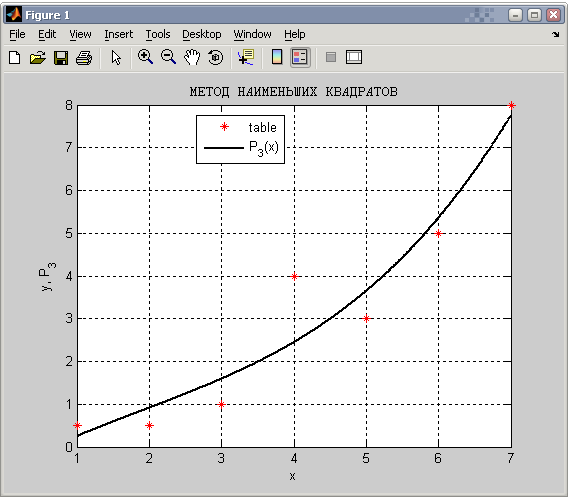Click the plot title МЕТОД НАИМЕНЬШИХ КВАДРАТОВ

pos(293,92)
